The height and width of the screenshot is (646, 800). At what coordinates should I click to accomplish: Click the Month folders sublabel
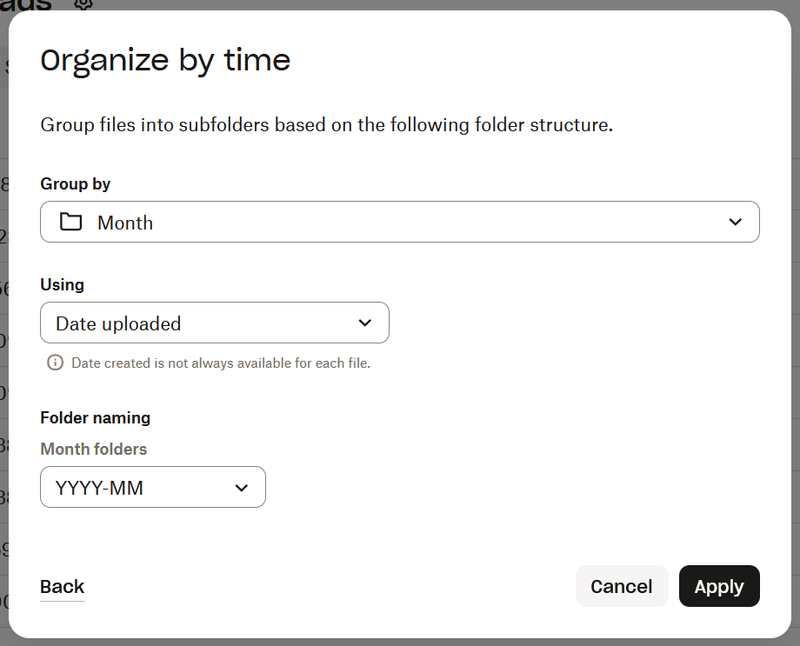click(93, 449)
